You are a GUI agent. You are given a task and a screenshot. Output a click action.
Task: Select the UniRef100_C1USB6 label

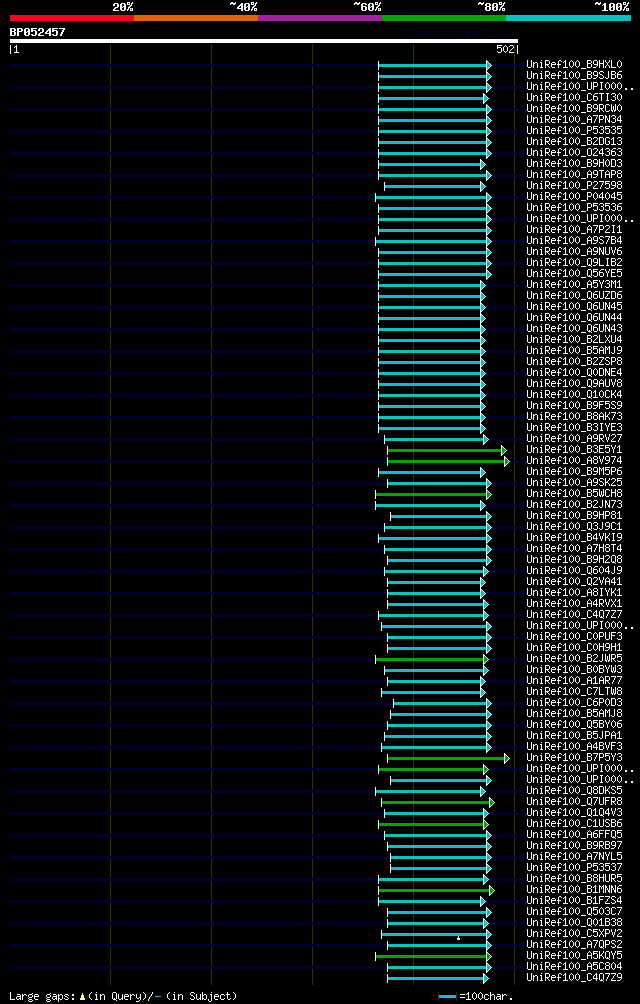[574, 823]
